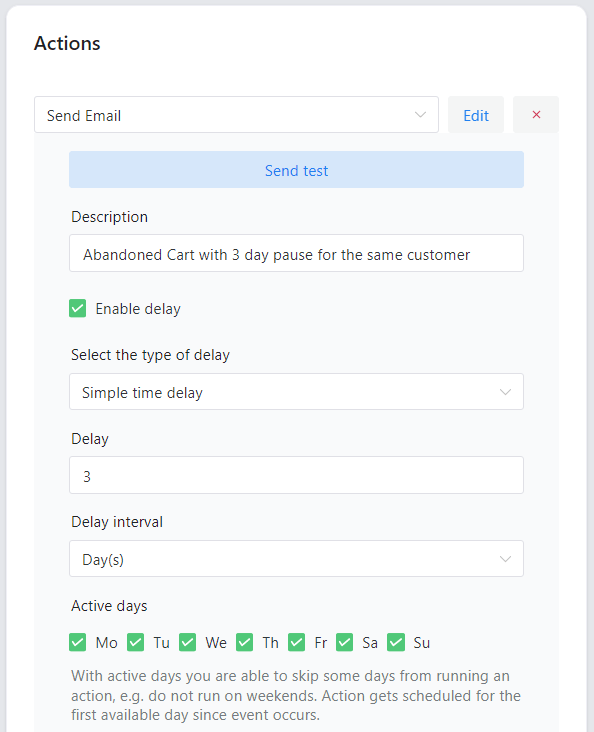This screenshot has height=732, width=594.
Task: Toggle the Fr active day checkbox
Action: coord(297,642)
